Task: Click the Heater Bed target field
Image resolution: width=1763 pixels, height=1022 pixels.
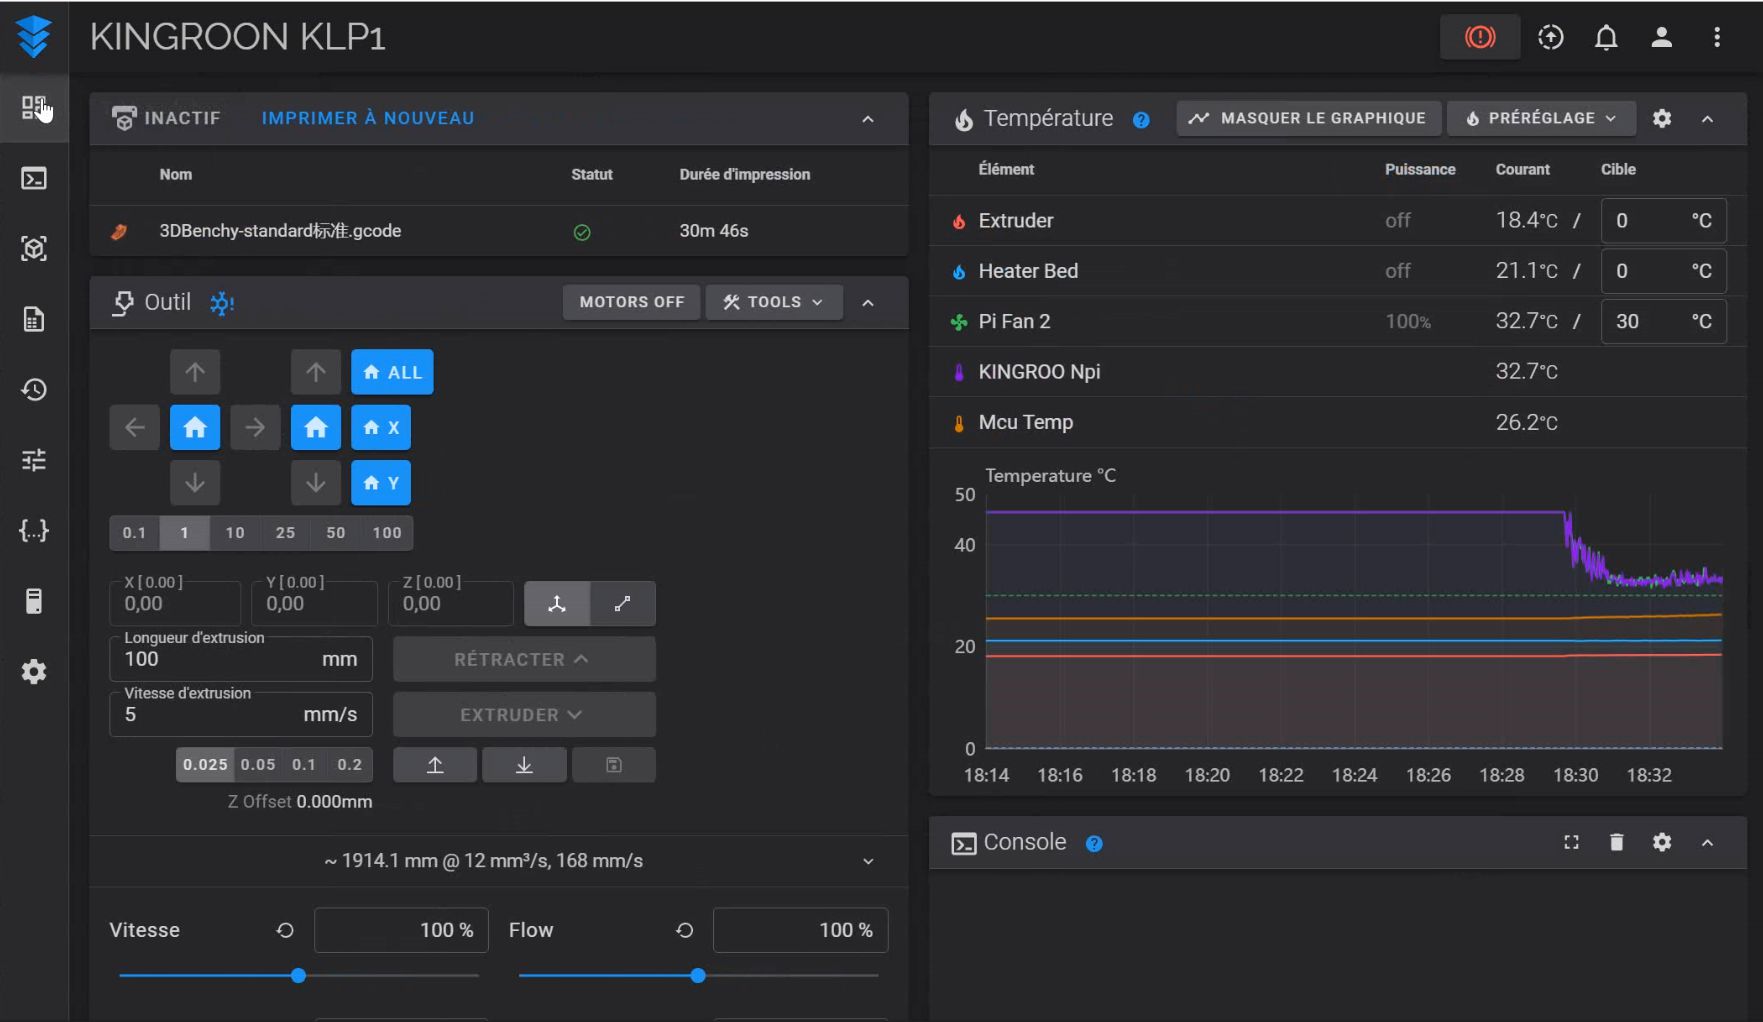Action: click(x=1664, y=271)
